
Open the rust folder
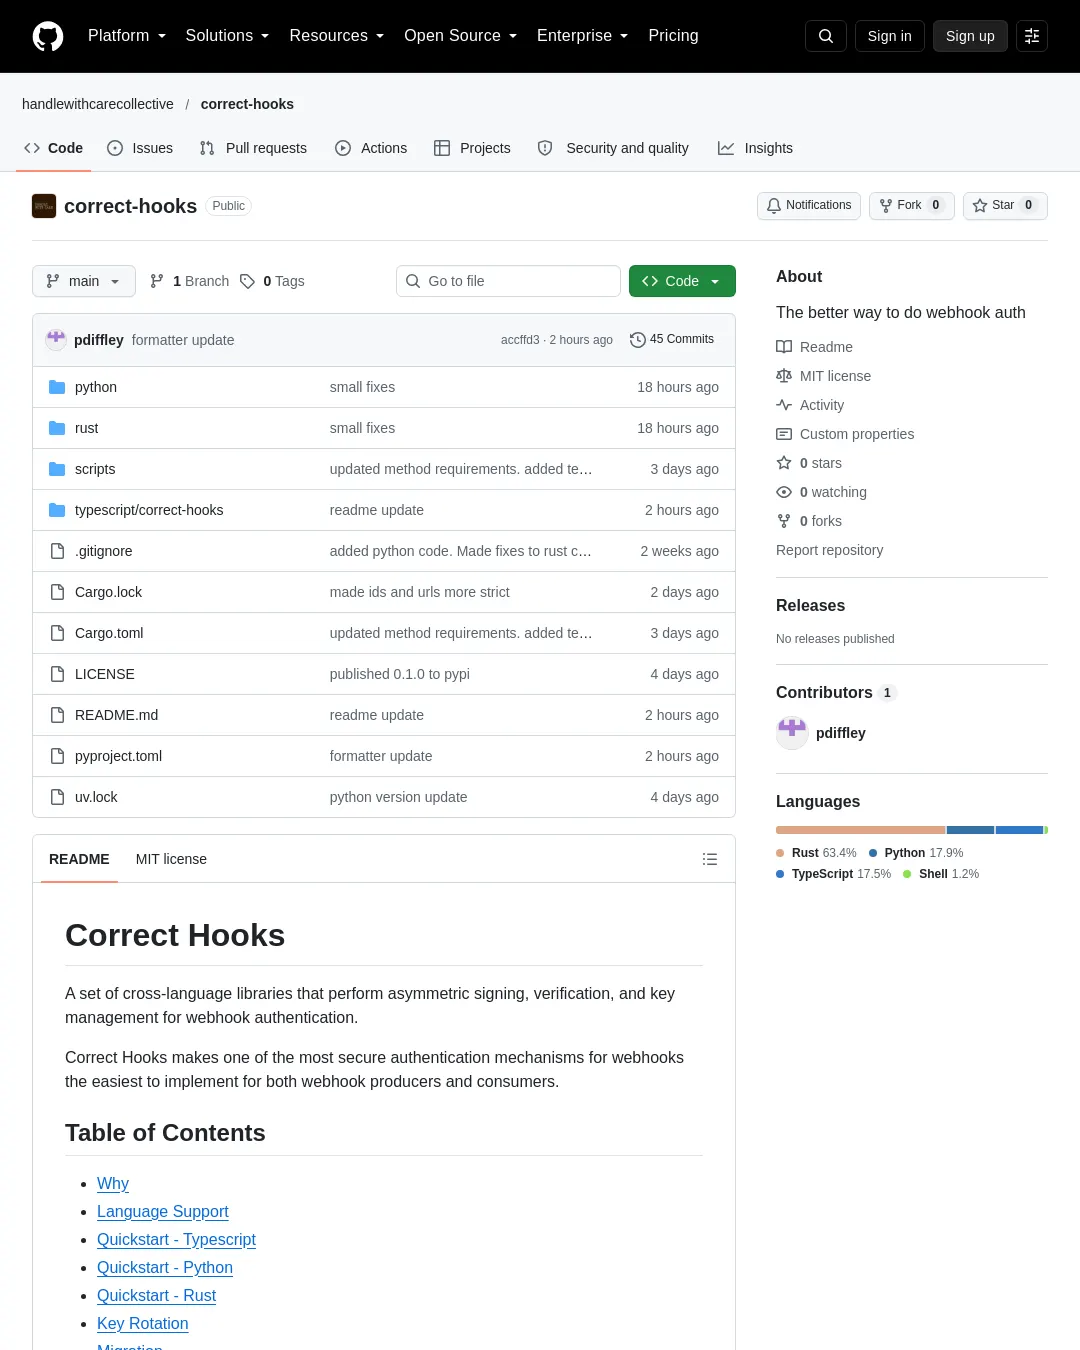tap(87, 428)
